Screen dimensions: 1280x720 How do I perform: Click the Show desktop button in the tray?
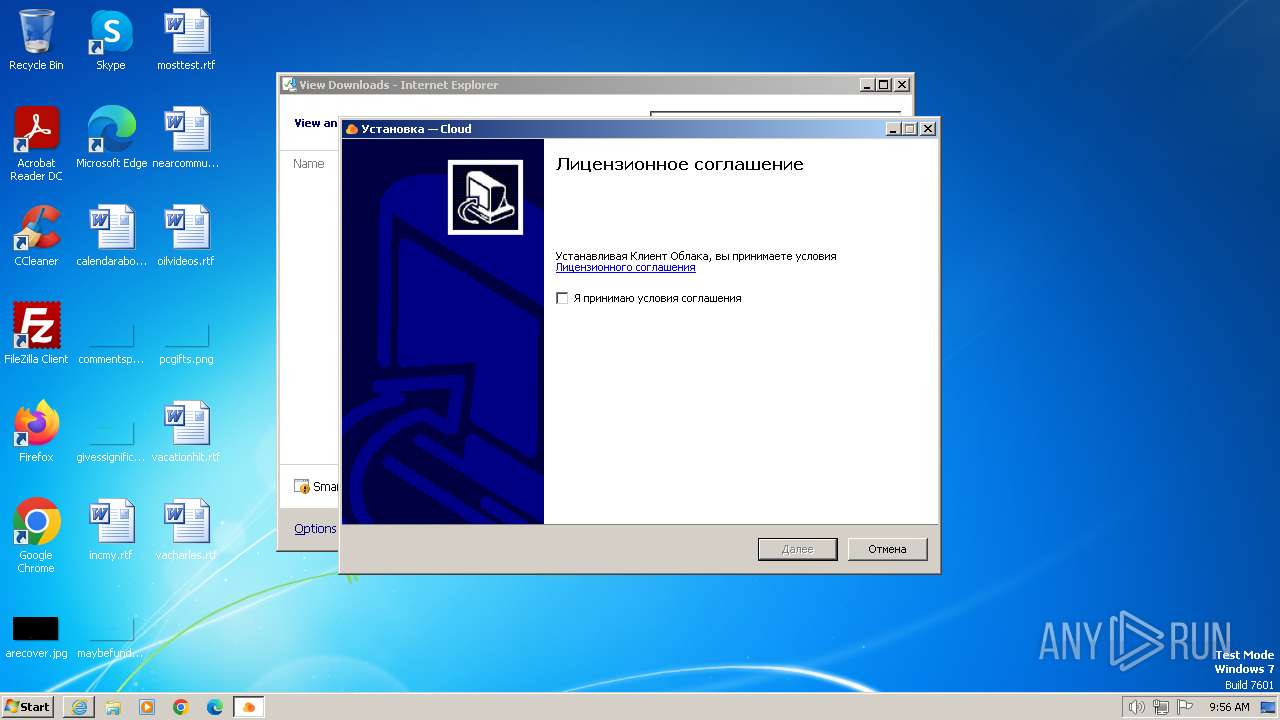[x=1269, y=707]
